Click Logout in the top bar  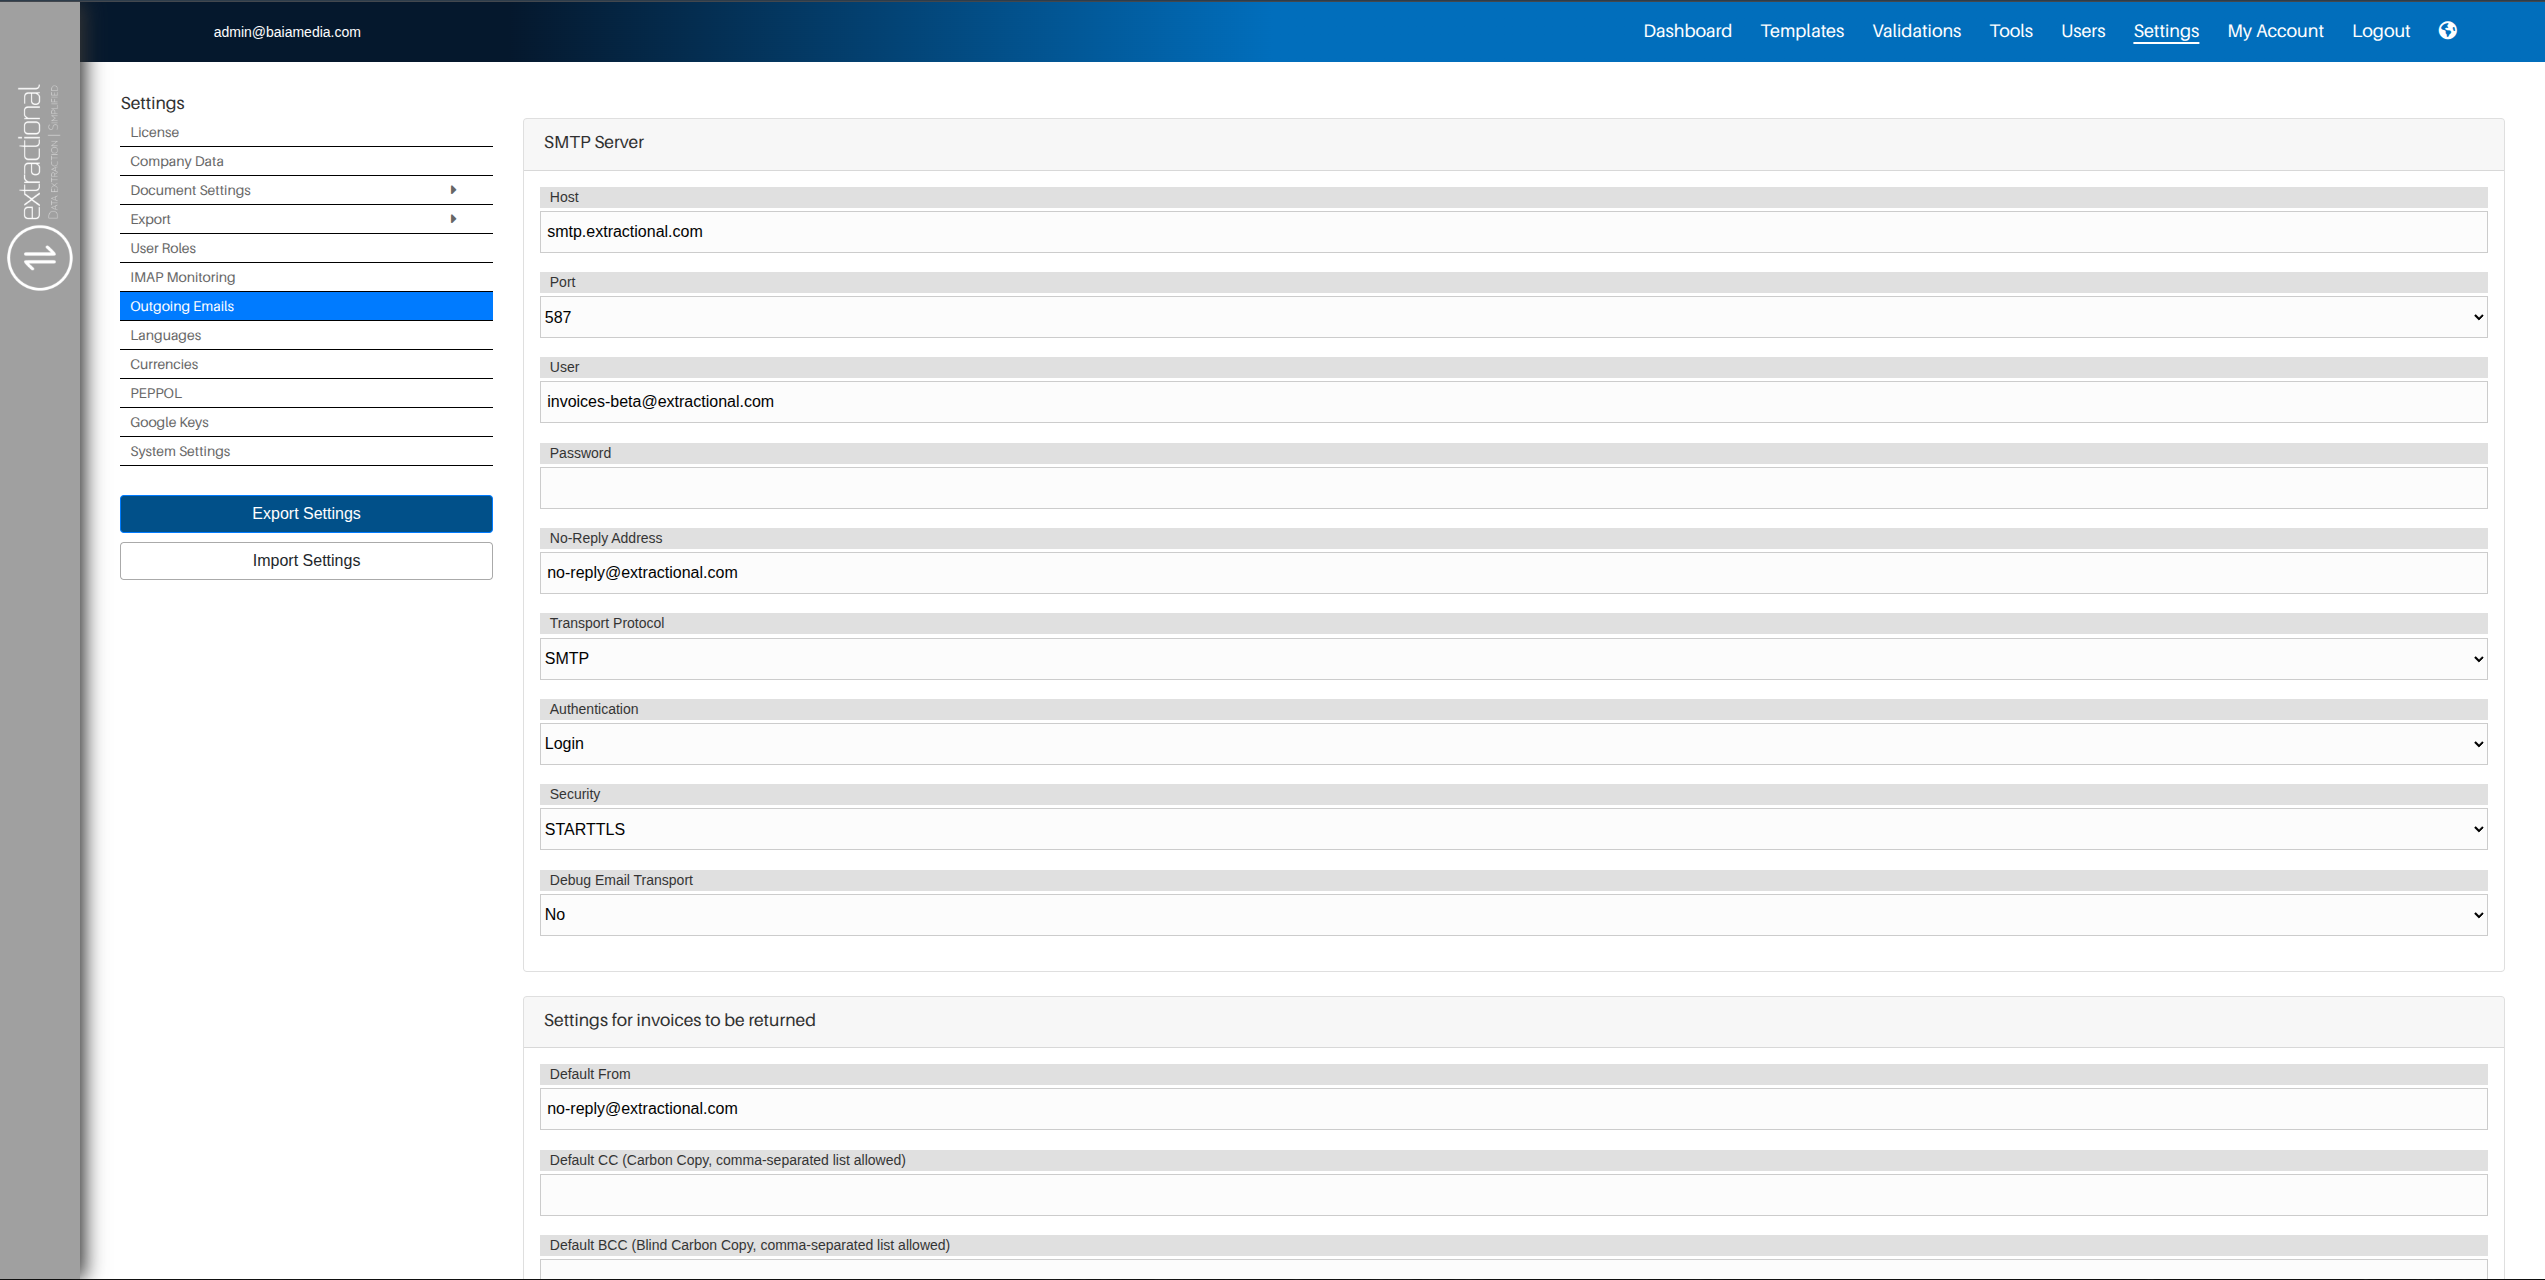pyautogui.click(x=2380, y=31)
